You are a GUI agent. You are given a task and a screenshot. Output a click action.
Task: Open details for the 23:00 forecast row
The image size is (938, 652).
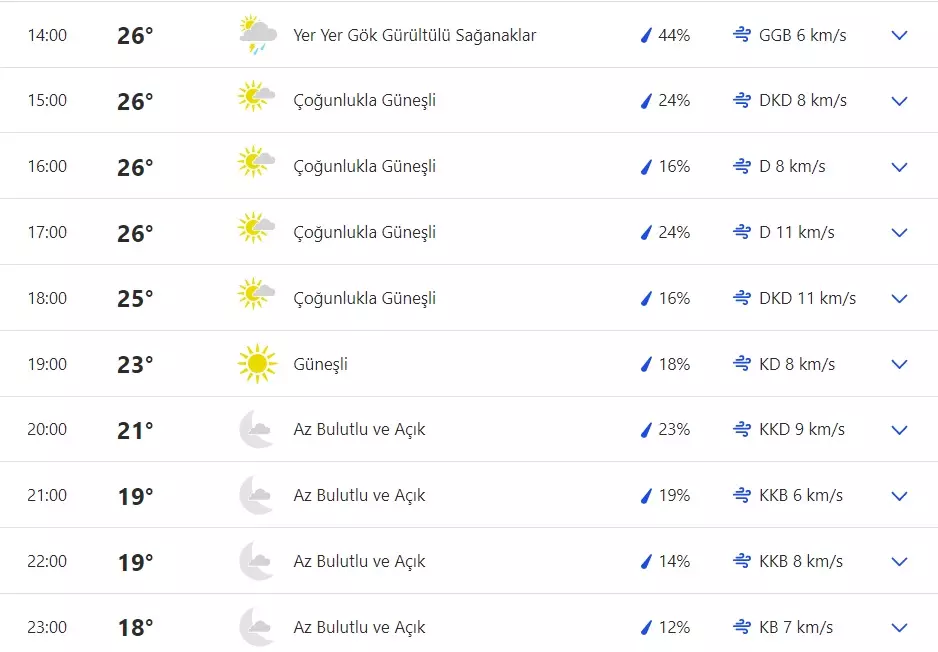(x=898, y=625)
